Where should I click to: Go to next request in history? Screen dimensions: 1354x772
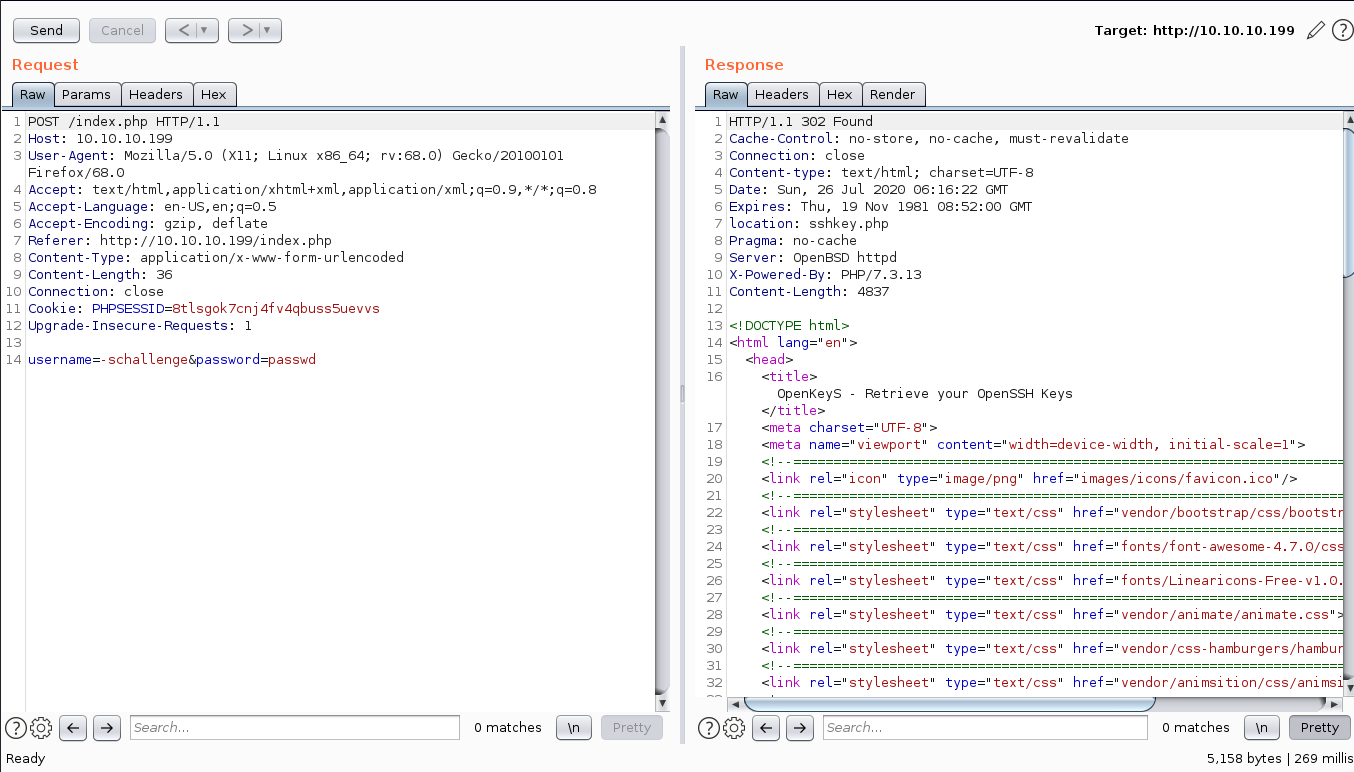(x=247, y=30)
